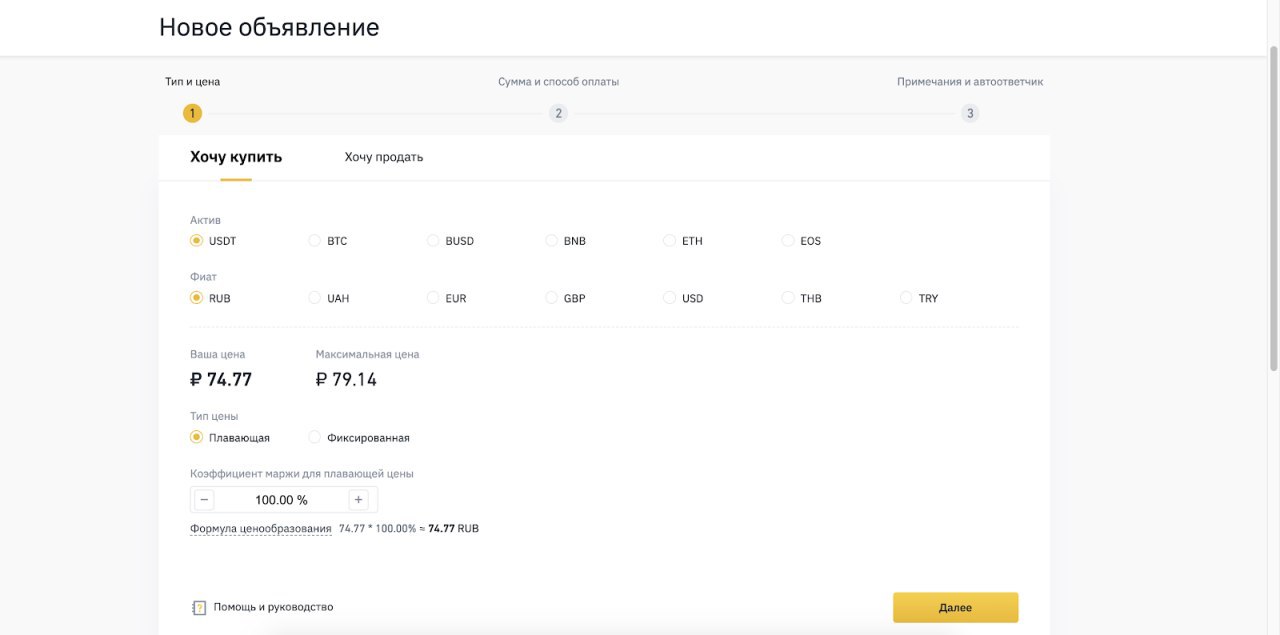Switch to the Хочу продать tab
1280x635 pixels.
384,156
